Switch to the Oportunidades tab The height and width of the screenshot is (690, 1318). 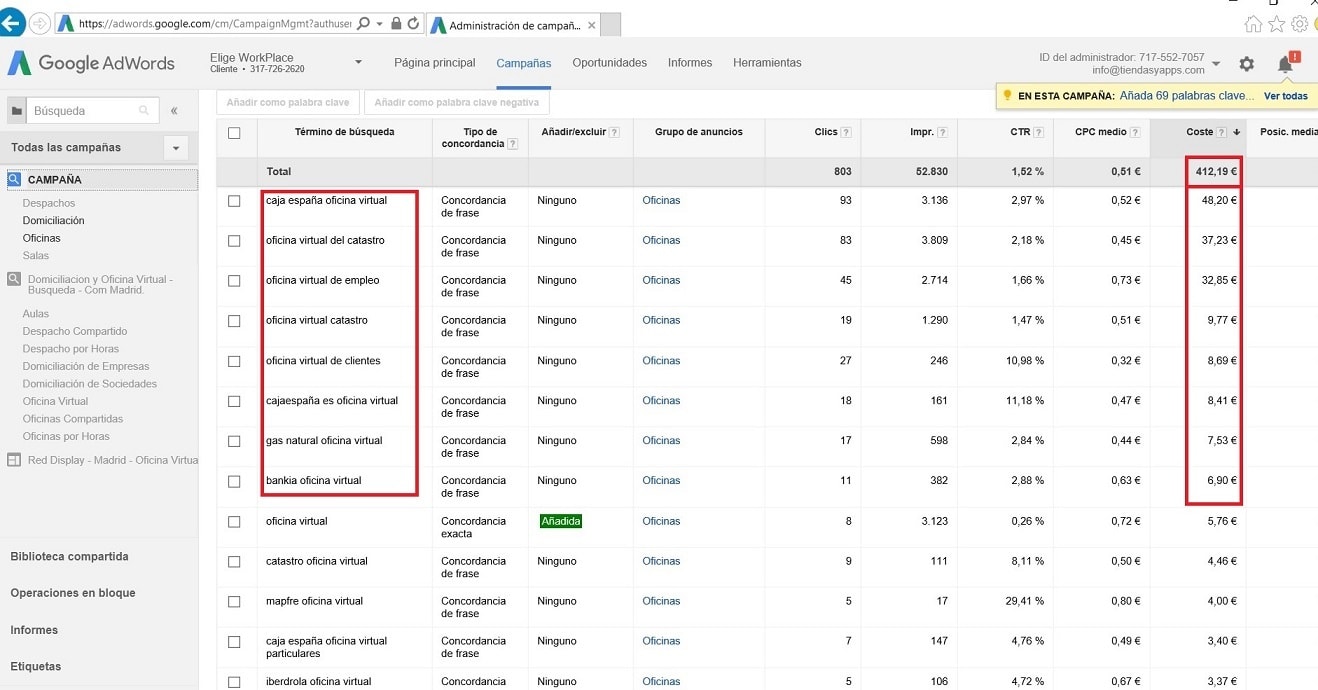coord(609,62)
